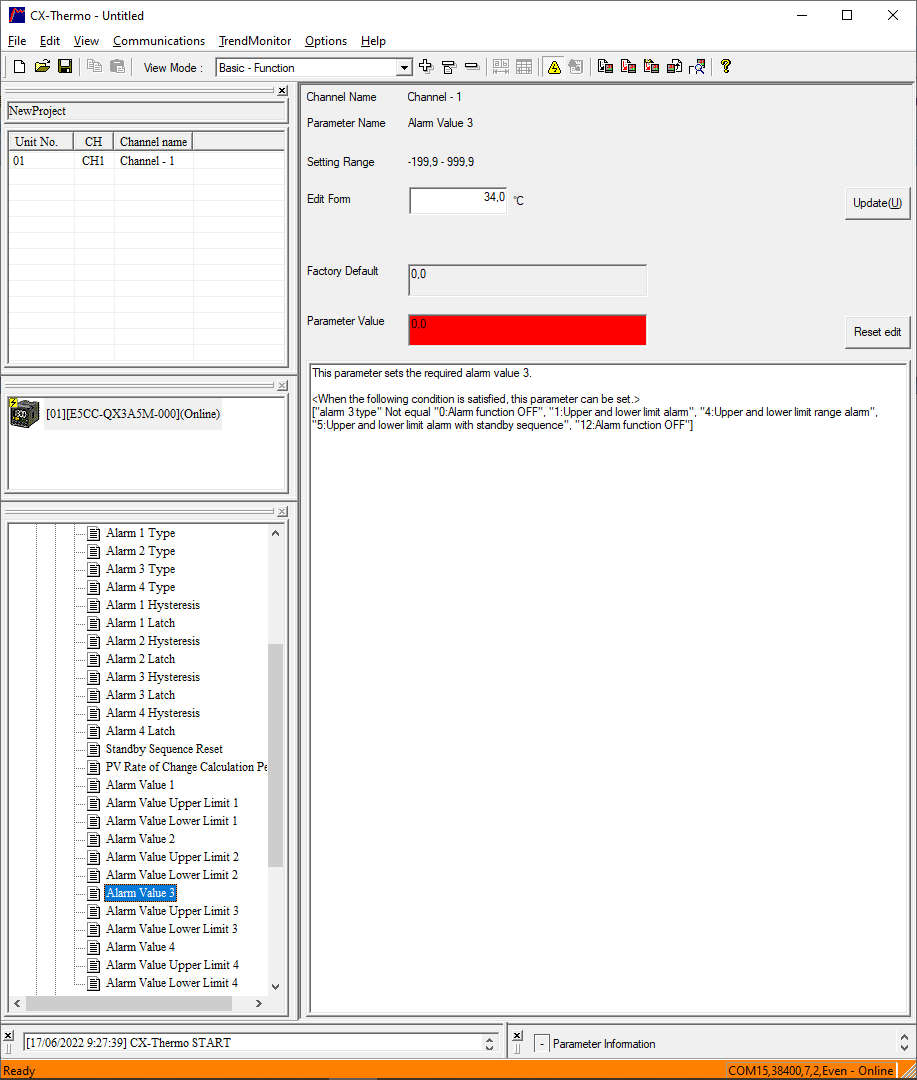Open the Communications menu

tap(158, 41)
